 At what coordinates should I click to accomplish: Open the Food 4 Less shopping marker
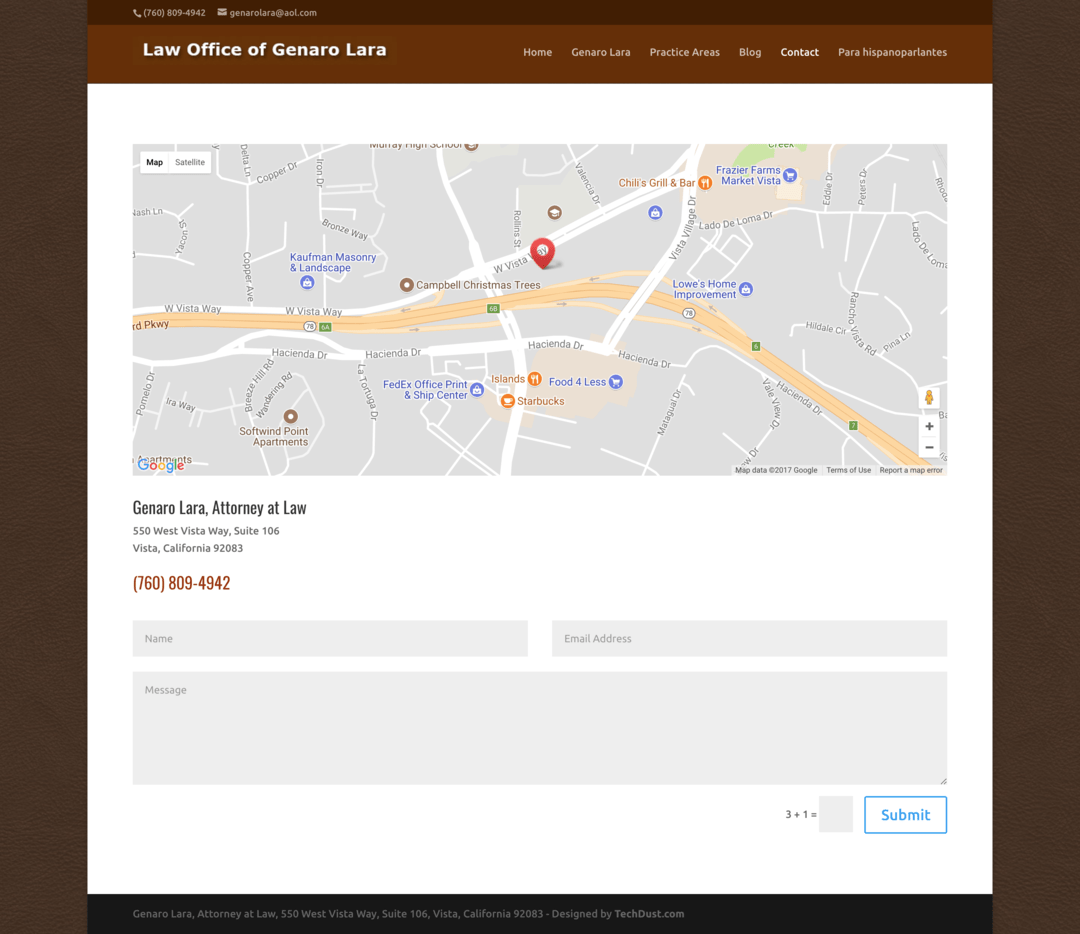tap(616, 381)
